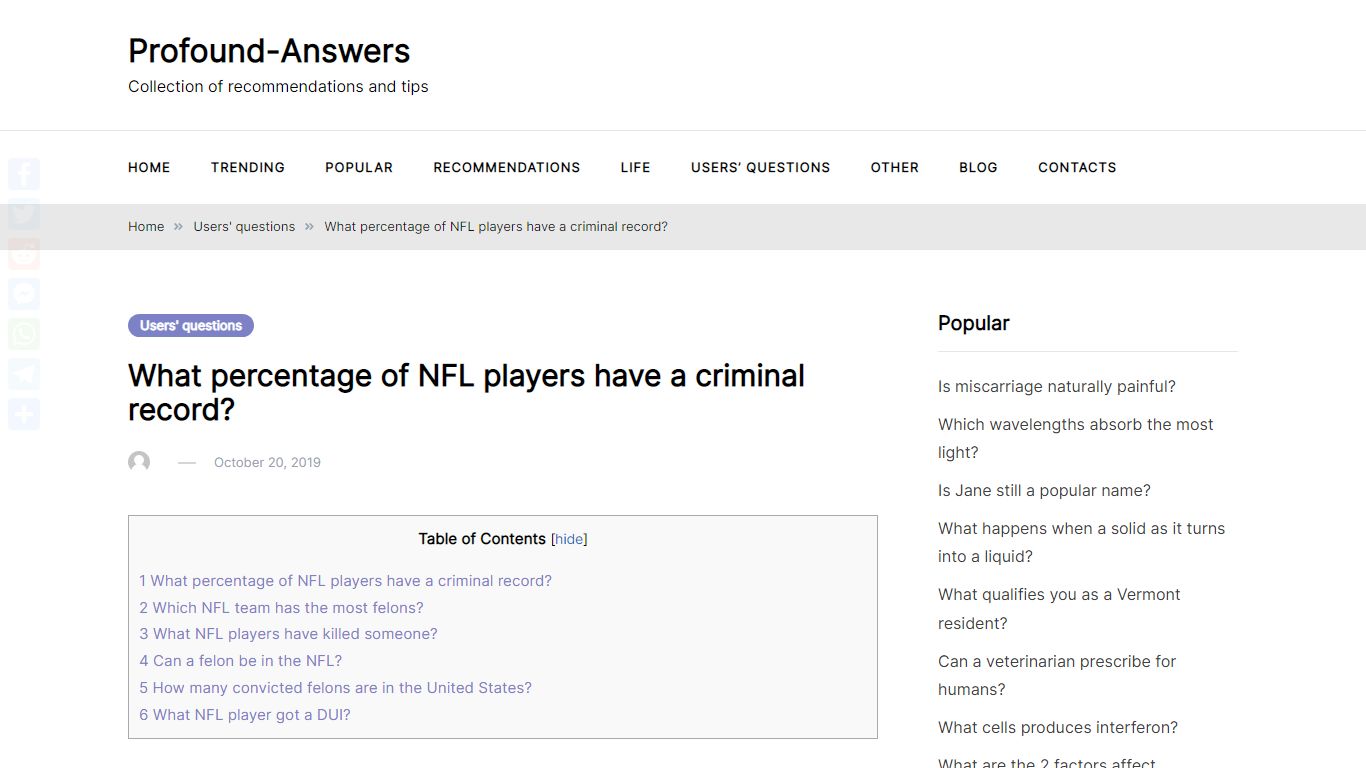Hide the Table of Contents
Viewport: 1366px width, 768px height.
(569, 539)
